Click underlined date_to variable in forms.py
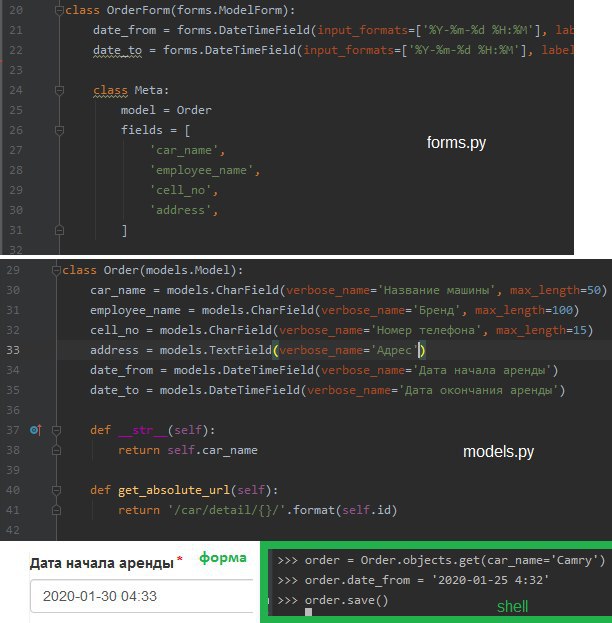Viewport: 612px width, 623px height. click(117, 50)
